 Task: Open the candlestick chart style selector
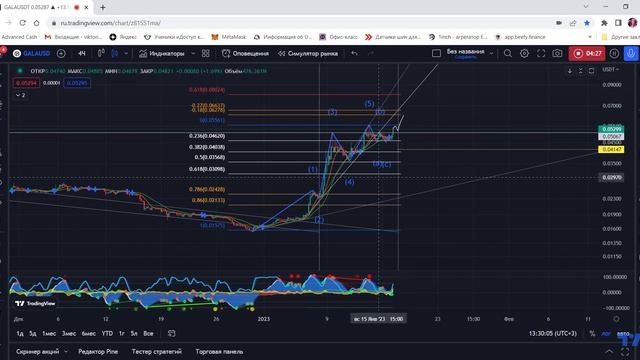click(x=101, y=53)
